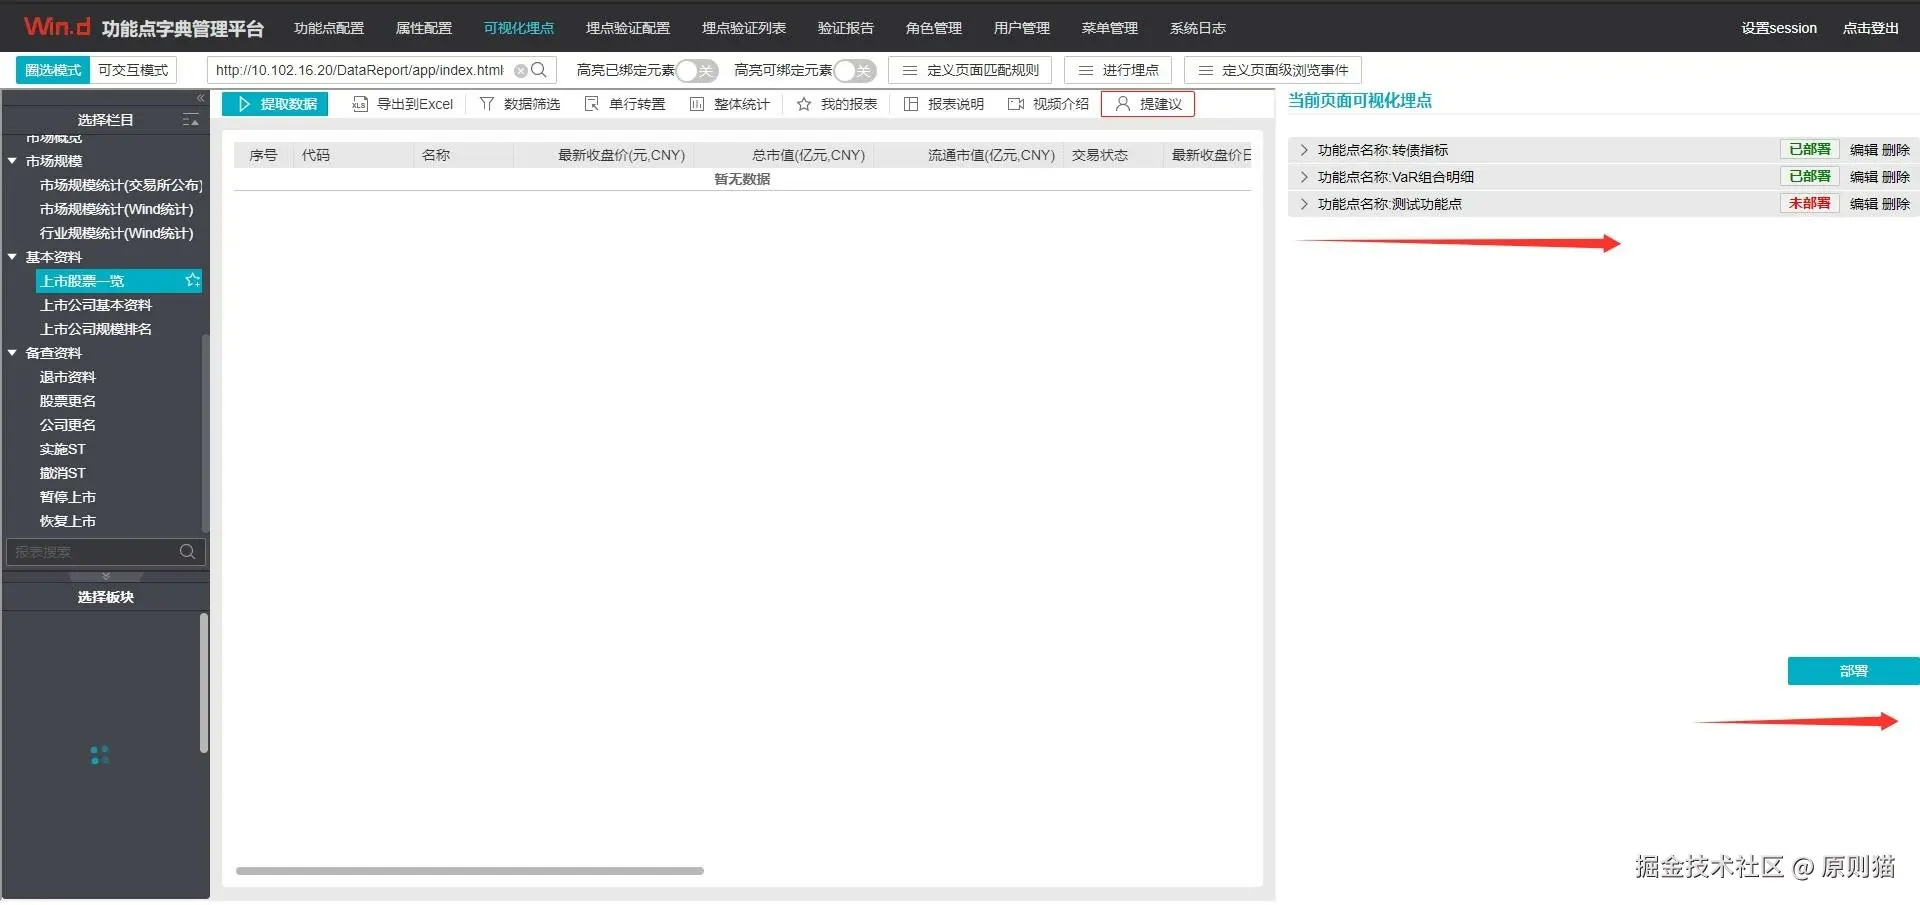Open the 数据筛选 tool
Screen dimensions: 1920x905
pyautogui.click(x=519, y=103)
